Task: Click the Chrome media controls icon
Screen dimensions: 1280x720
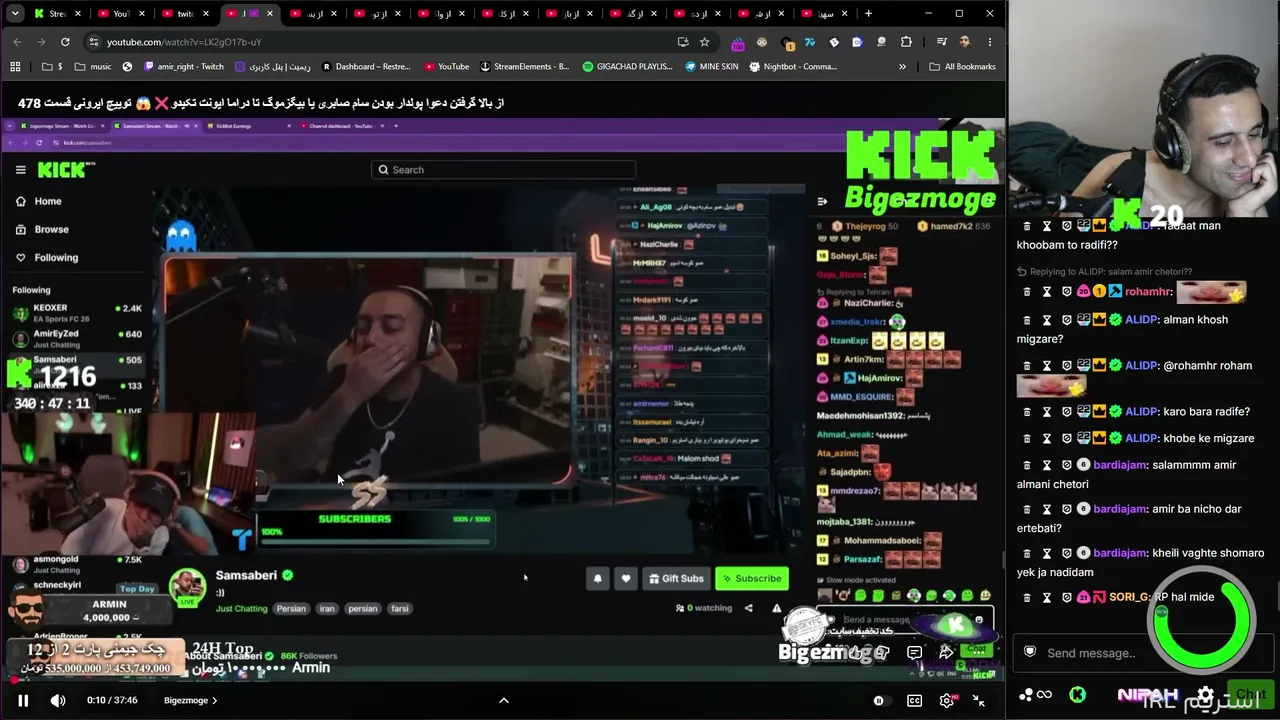Action: tap(942, 42)
